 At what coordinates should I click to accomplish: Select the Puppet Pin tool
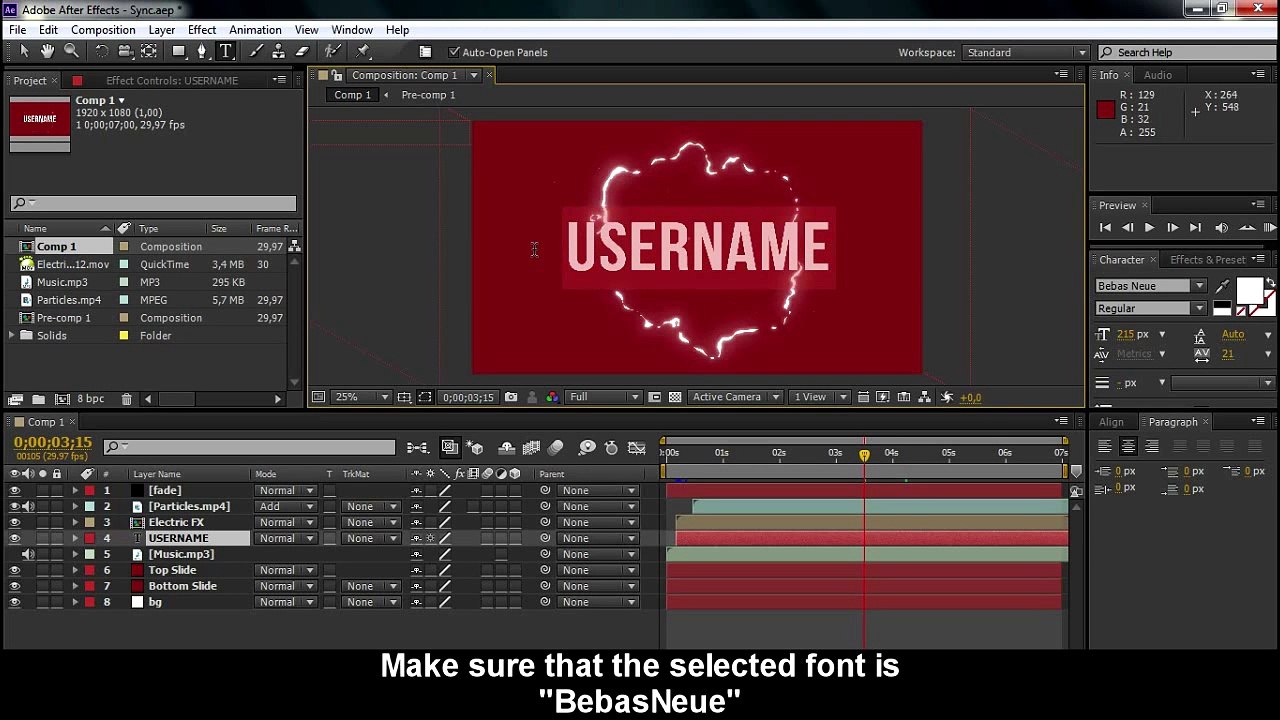click(x=363, y=51)
